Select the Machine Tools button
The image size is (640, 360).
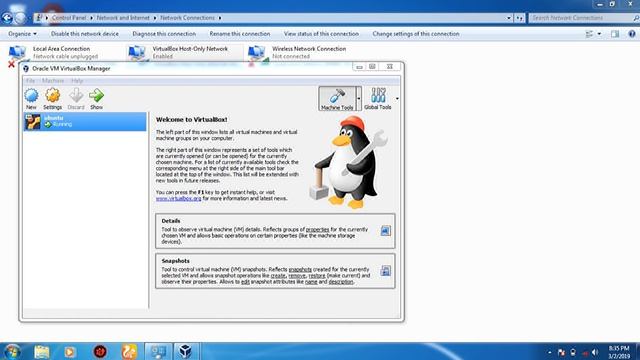337,98
